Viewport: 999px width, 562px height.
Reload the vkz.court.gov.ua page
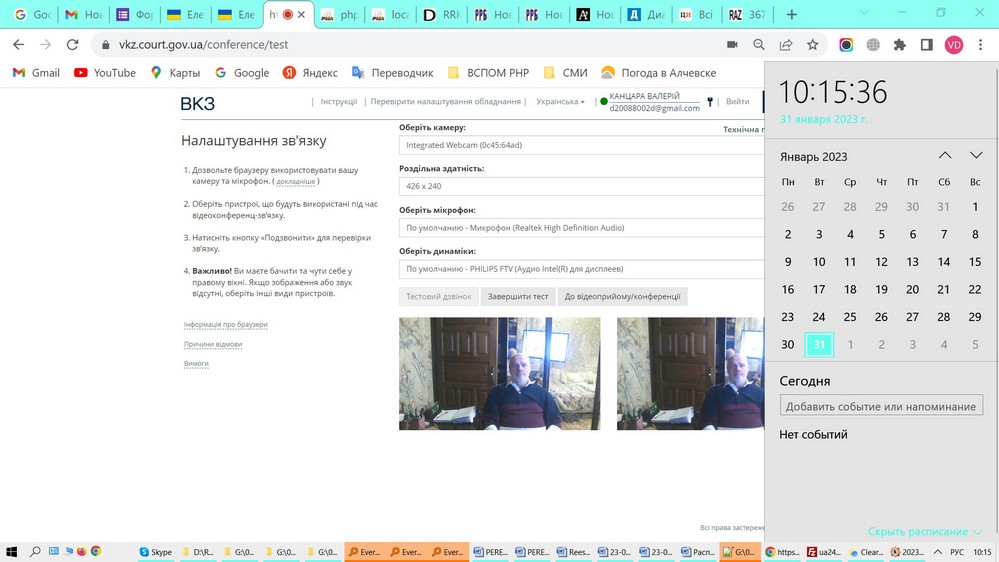pos(73,45)
